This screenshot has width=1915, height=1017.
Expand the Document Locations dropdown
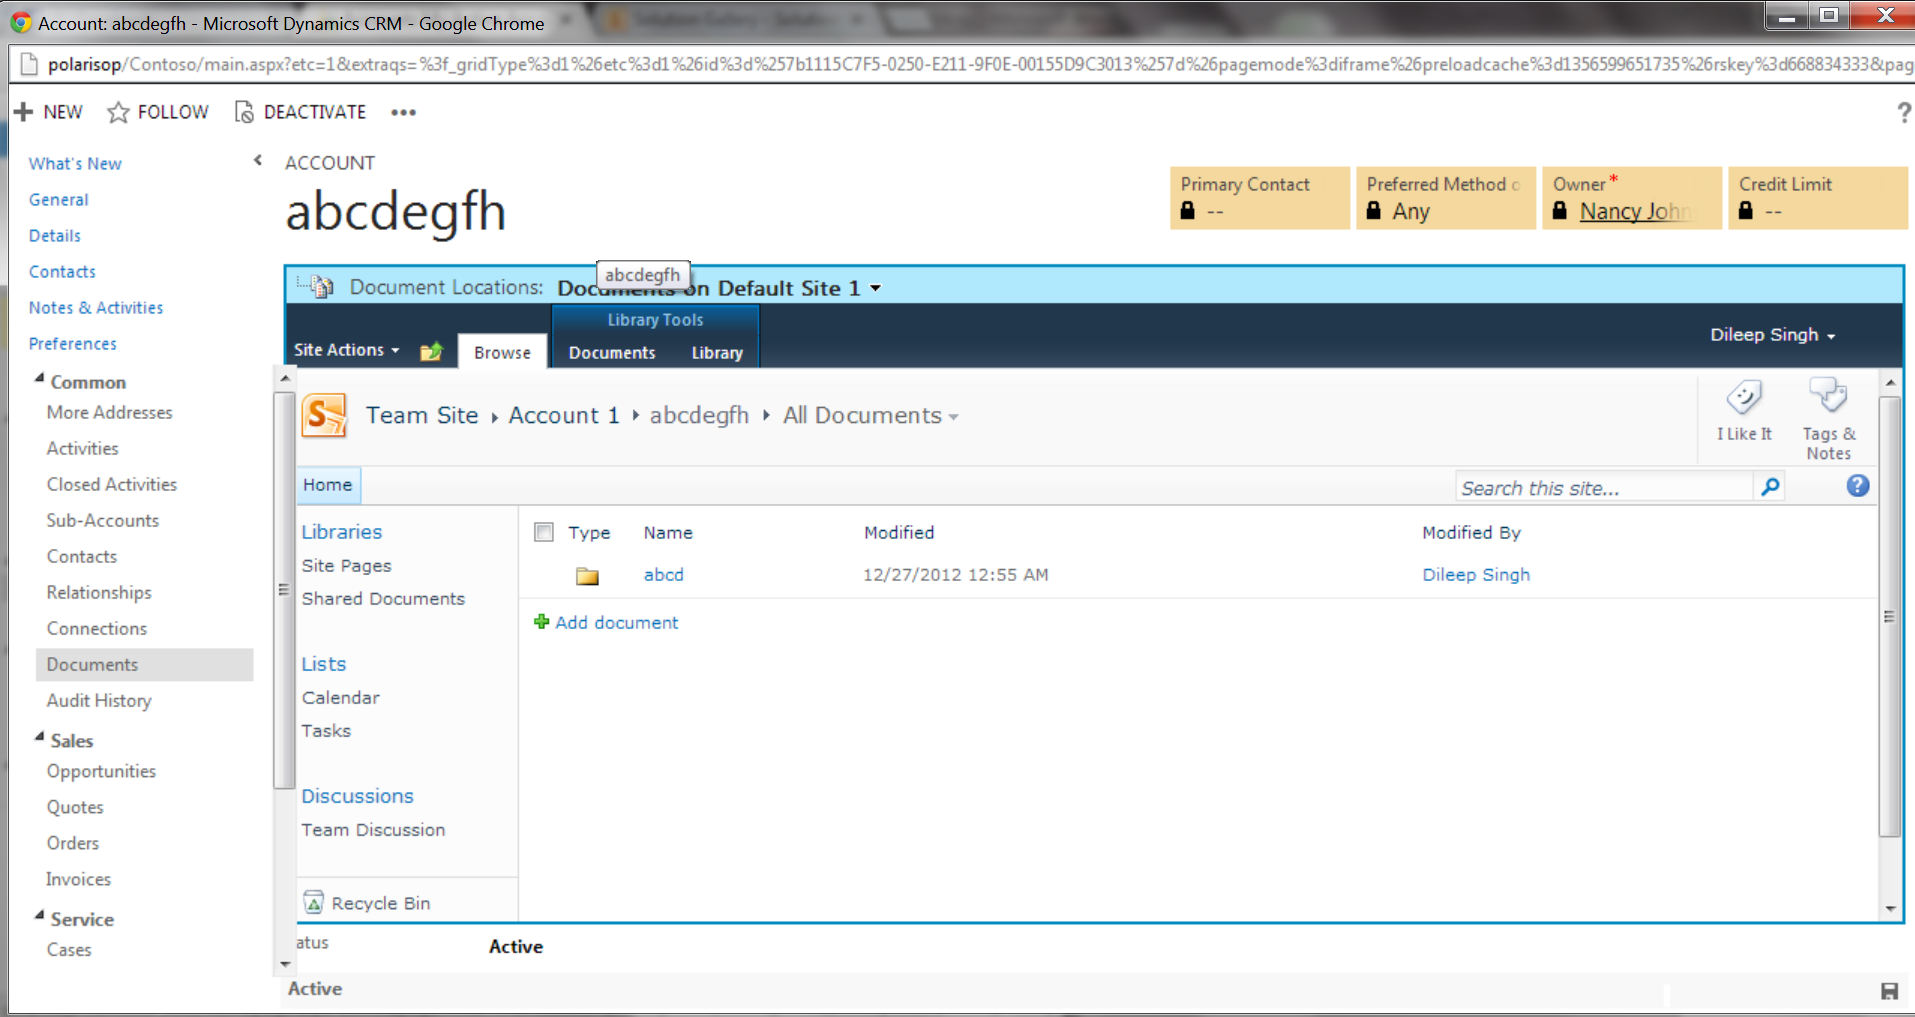(875, 288)
